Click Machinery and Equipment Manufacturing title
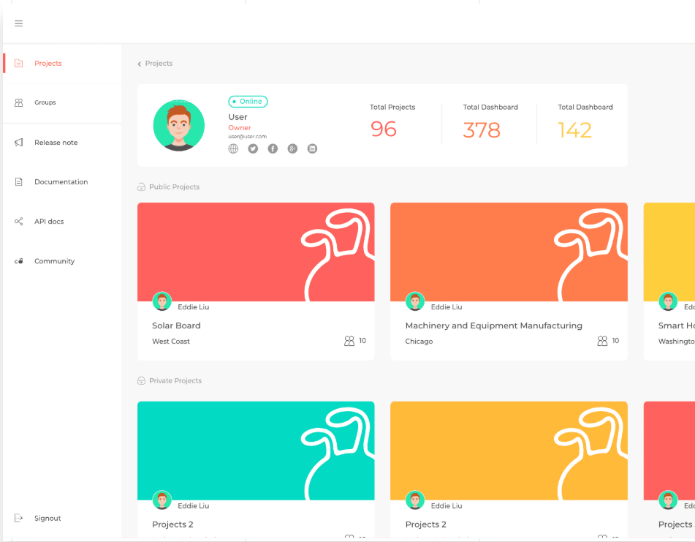This screenshot has width=695, height=542. 494,326
